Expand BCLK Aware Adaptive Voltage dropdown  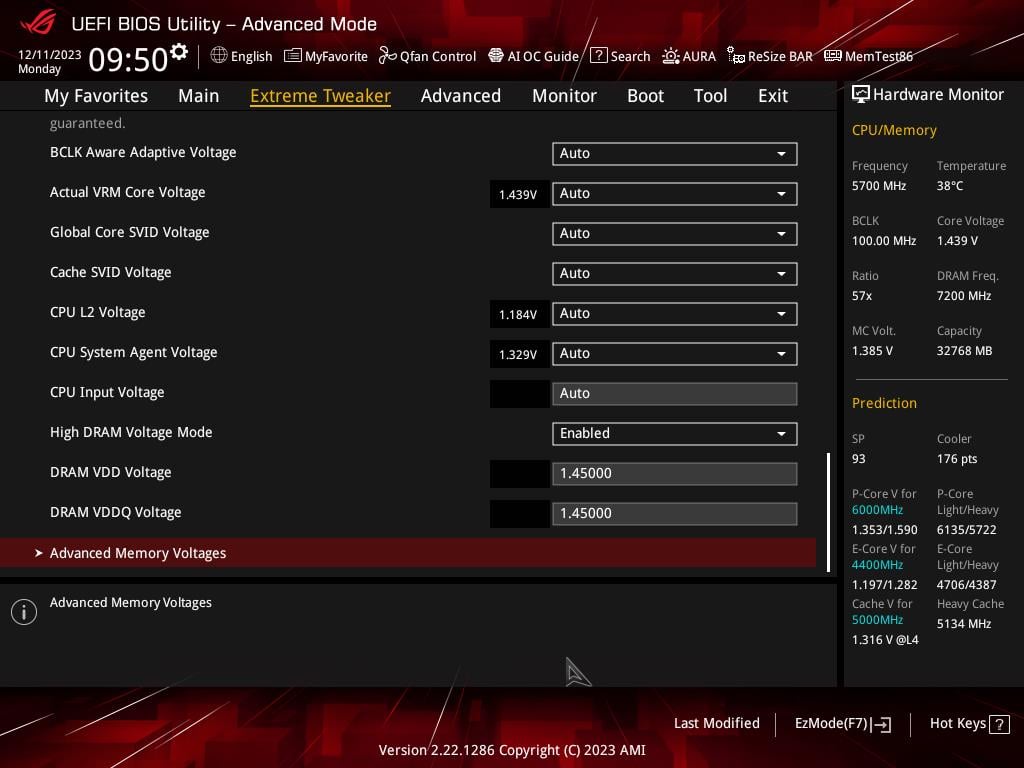tap(674, 153)
